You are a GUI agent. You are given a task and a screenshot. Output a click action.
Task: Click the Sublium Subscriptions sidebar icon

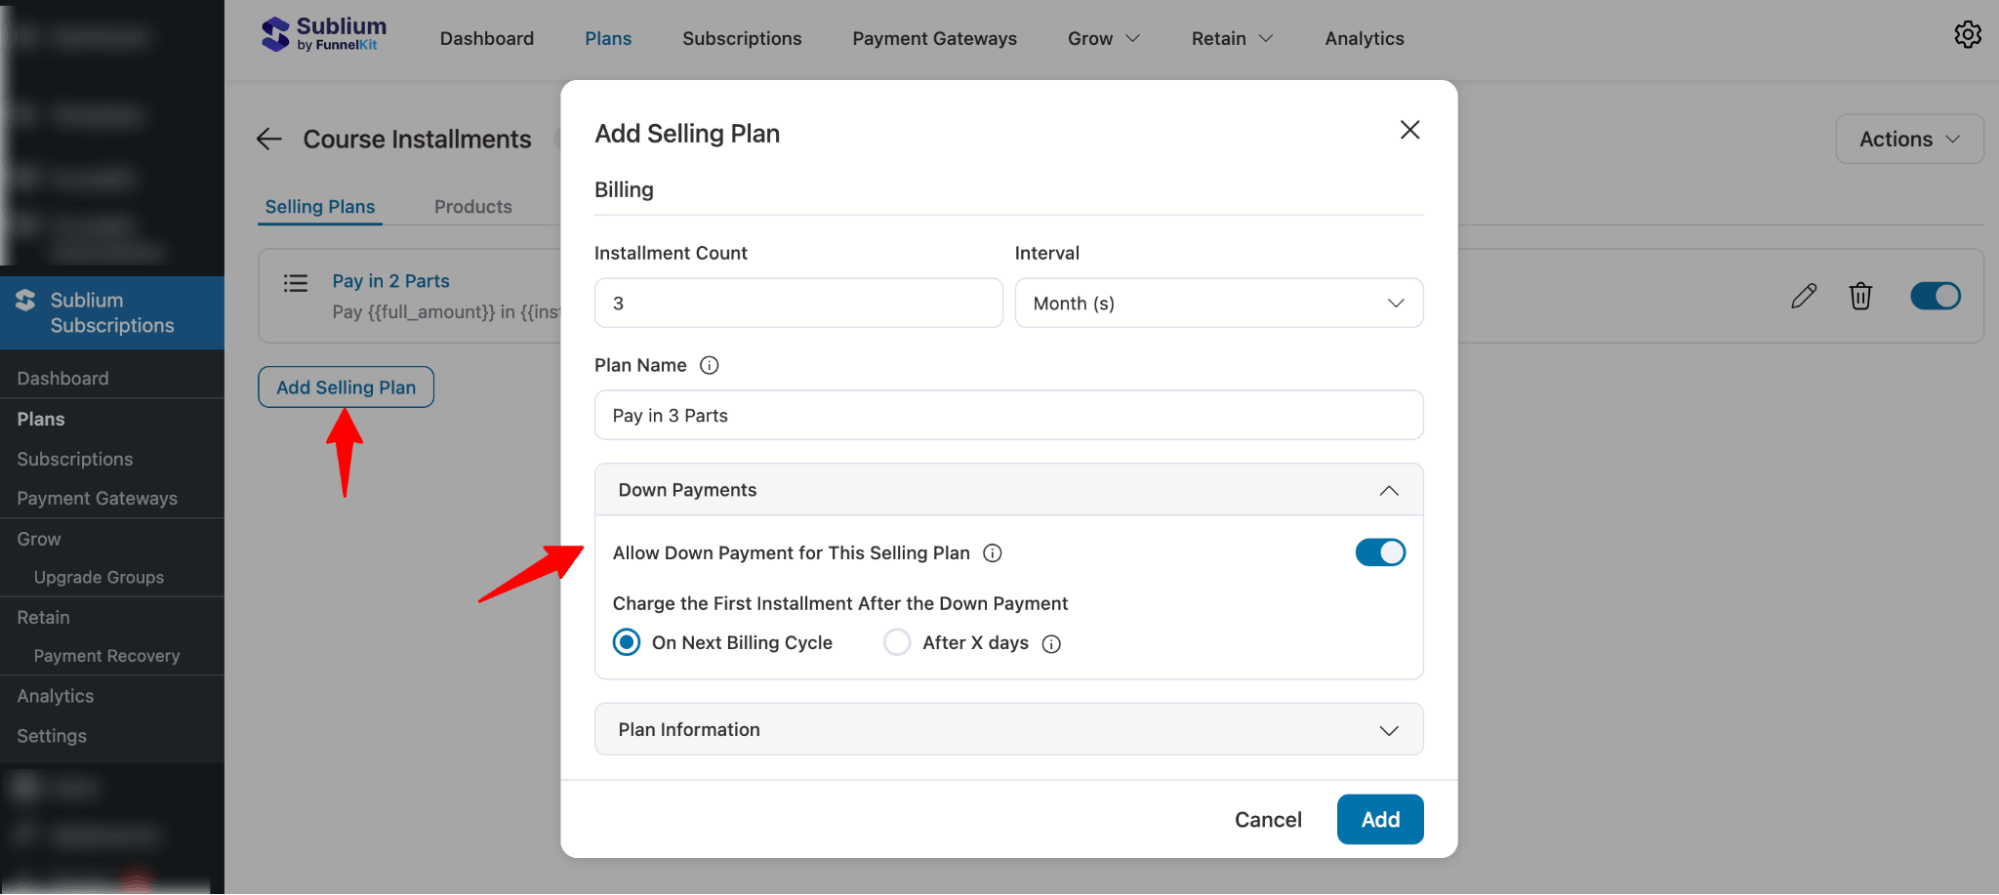23,298
